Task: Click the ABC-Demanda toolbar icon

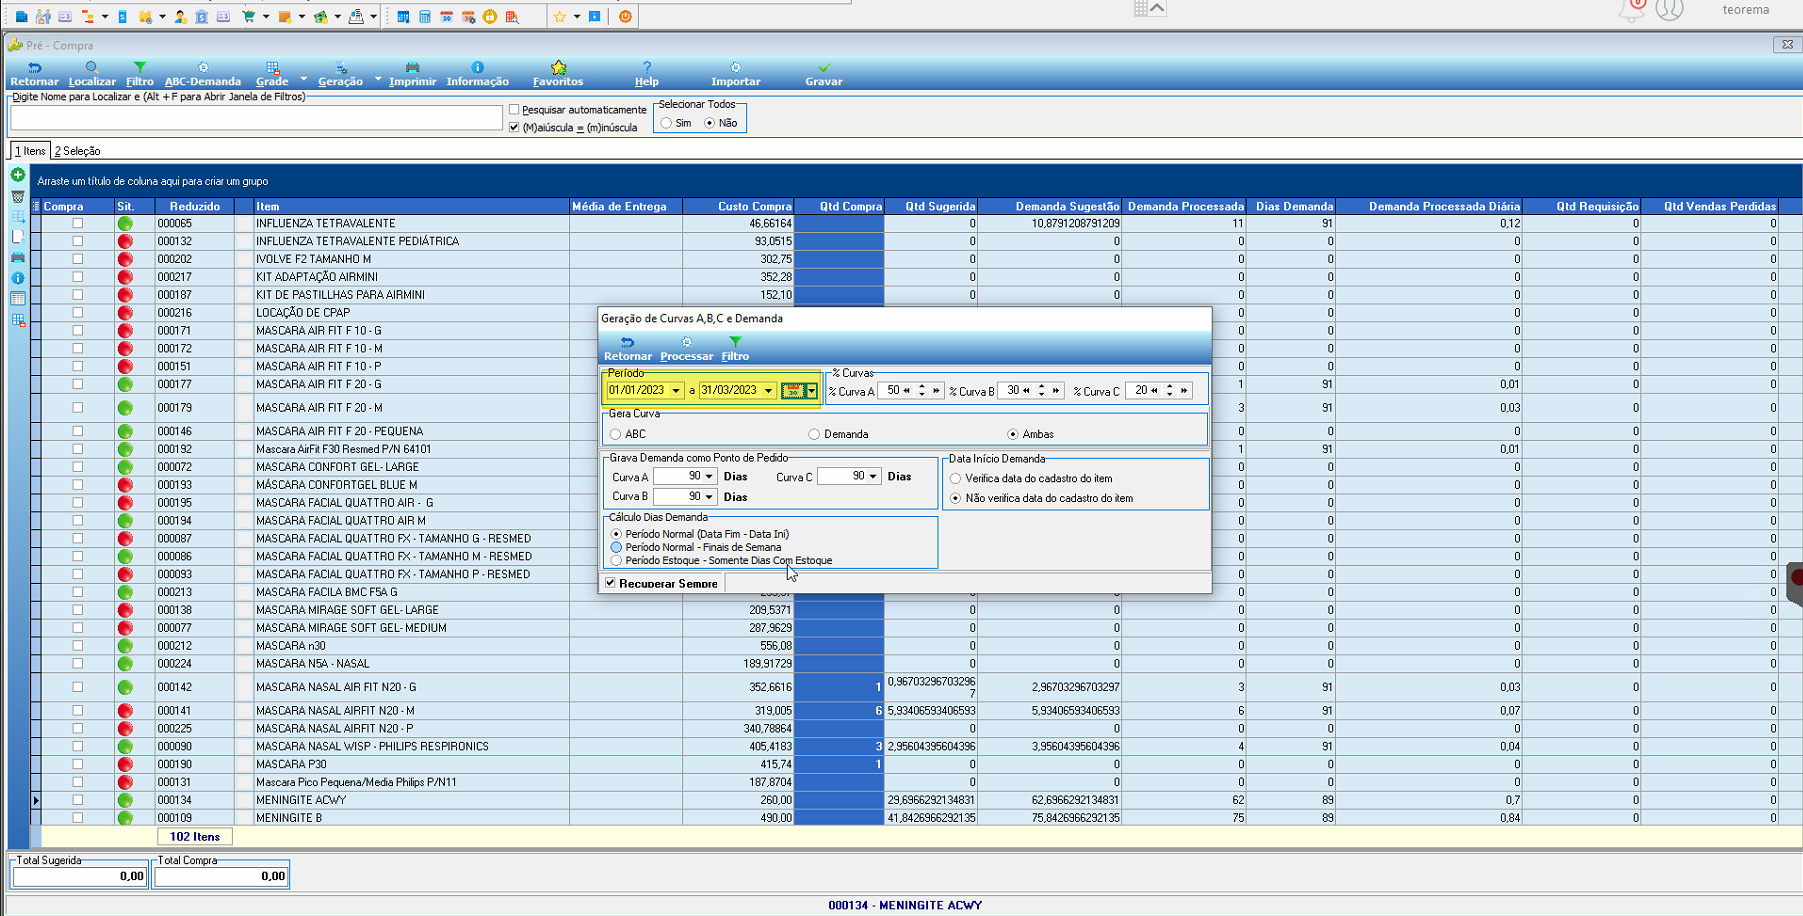Action: [x=203, y=67]
